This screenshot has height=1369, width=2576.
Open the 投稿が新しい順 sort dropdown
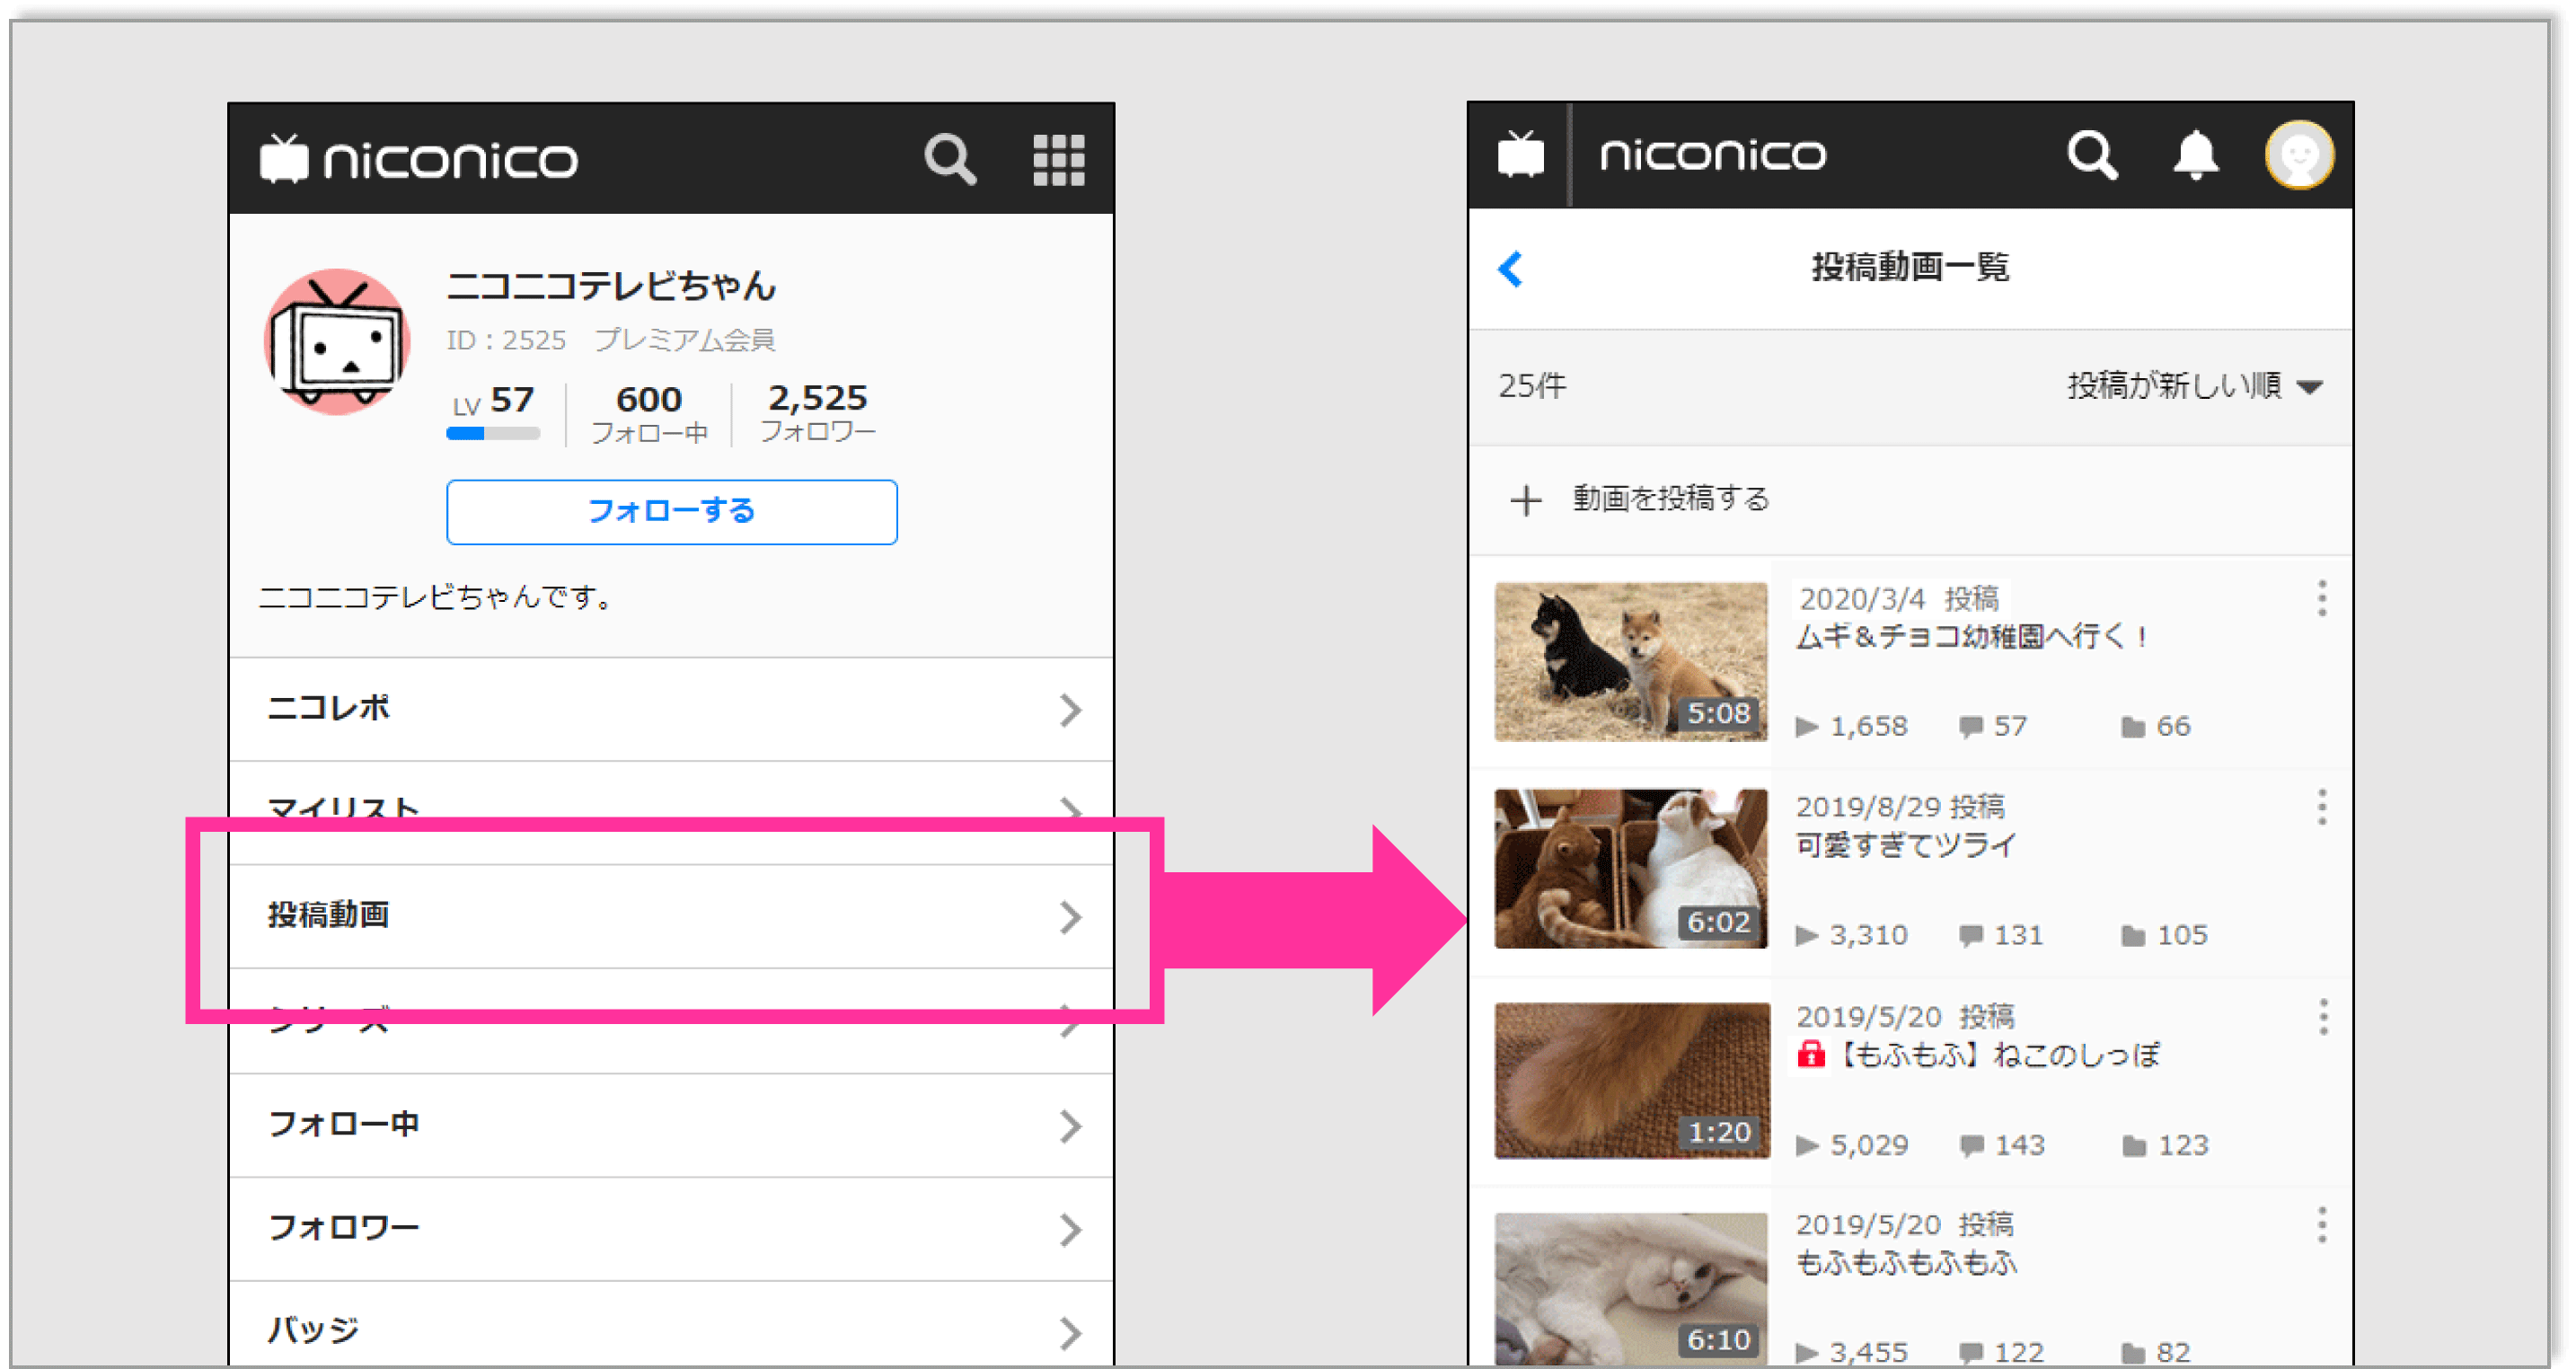2194,385
